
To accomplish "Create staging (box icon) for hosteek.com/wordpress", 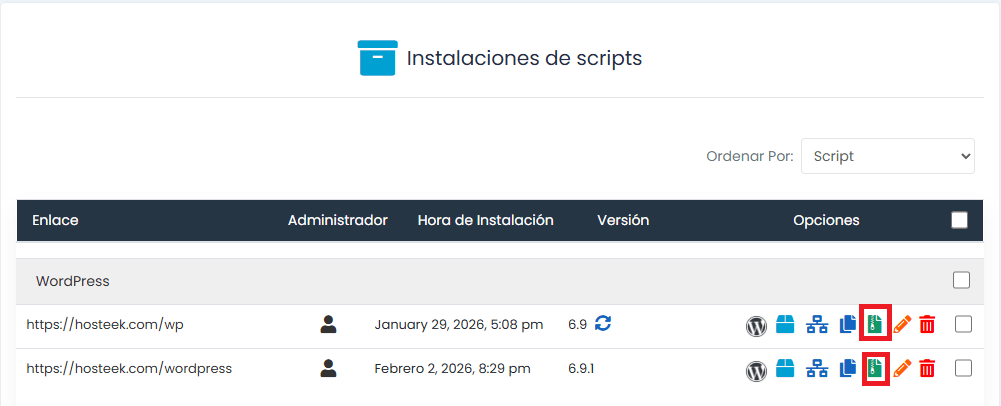I will [x=785, y=368].
